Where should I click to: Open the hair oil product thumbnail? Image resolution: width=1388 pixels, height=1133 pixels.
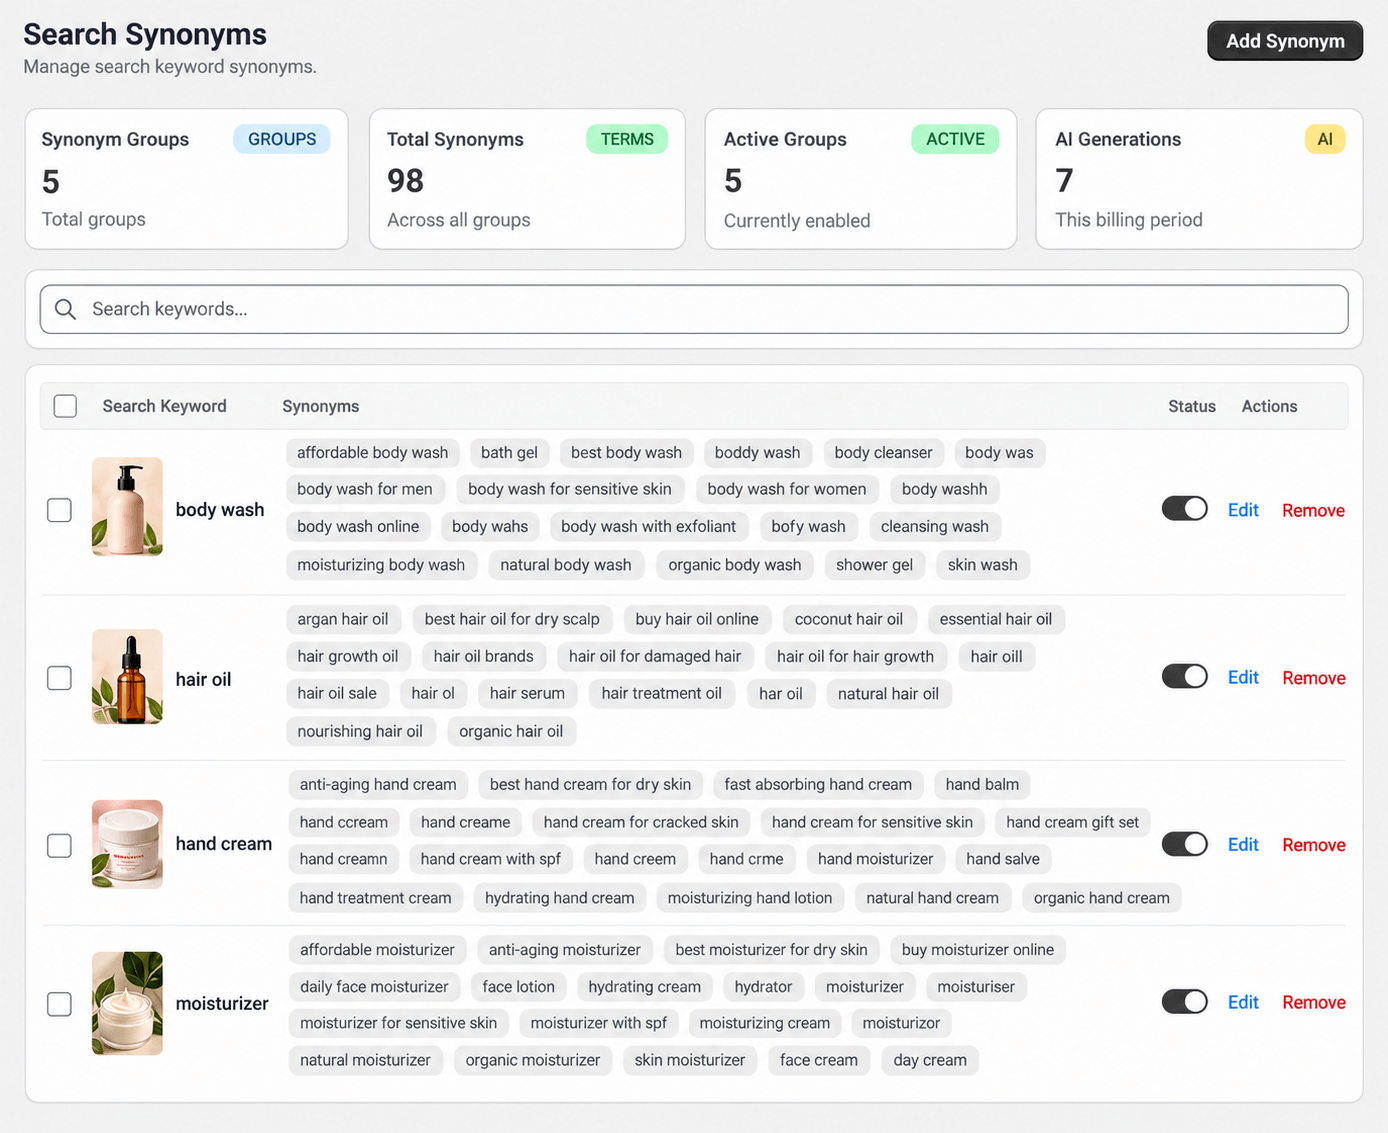pyautogui.click(x=127, y=677)
